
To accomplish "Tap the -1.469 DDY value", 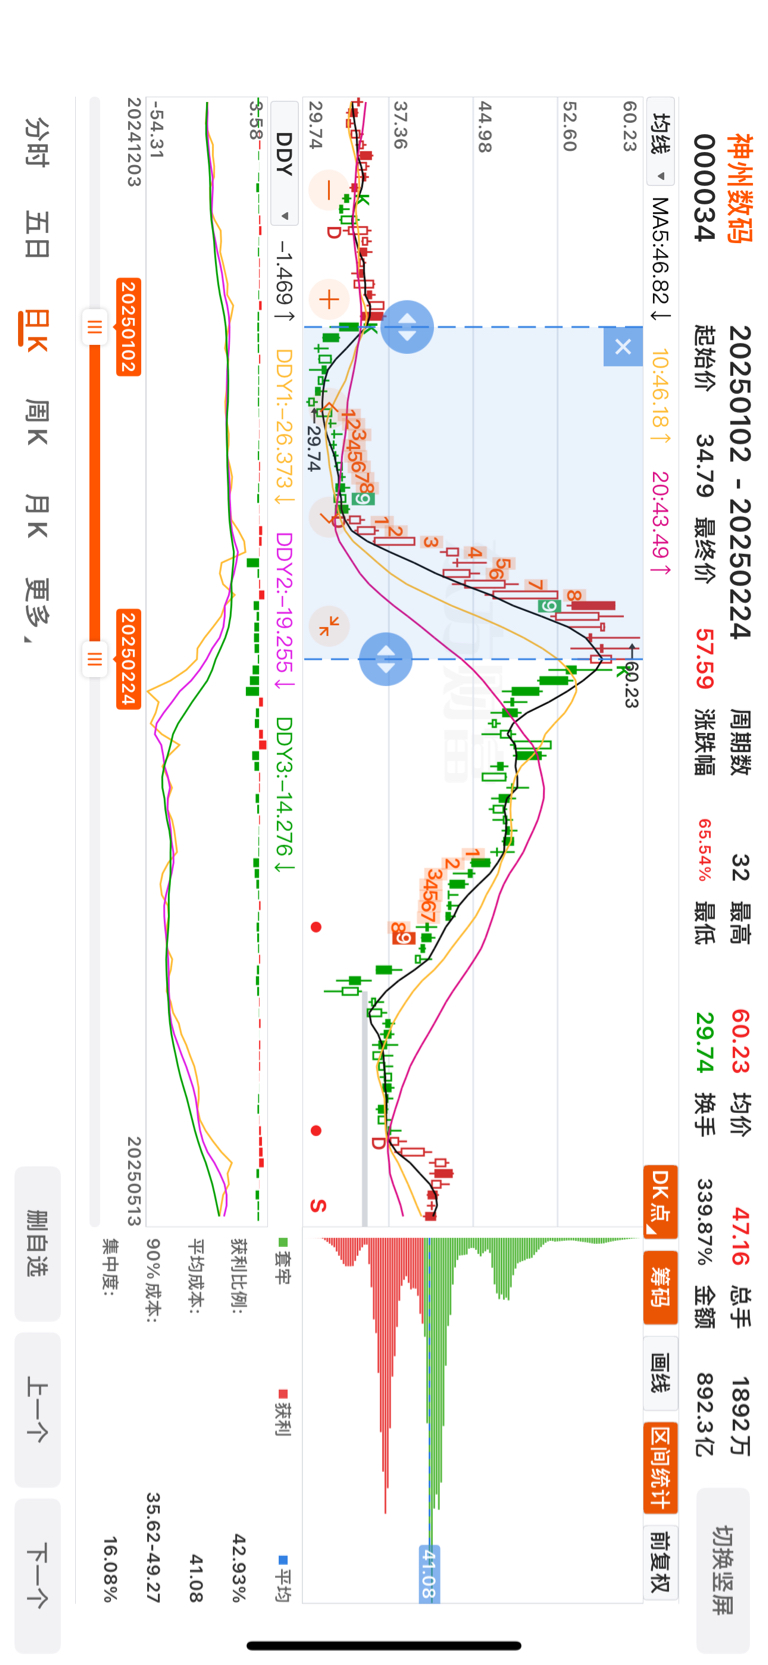I will [x=285, y=283].
